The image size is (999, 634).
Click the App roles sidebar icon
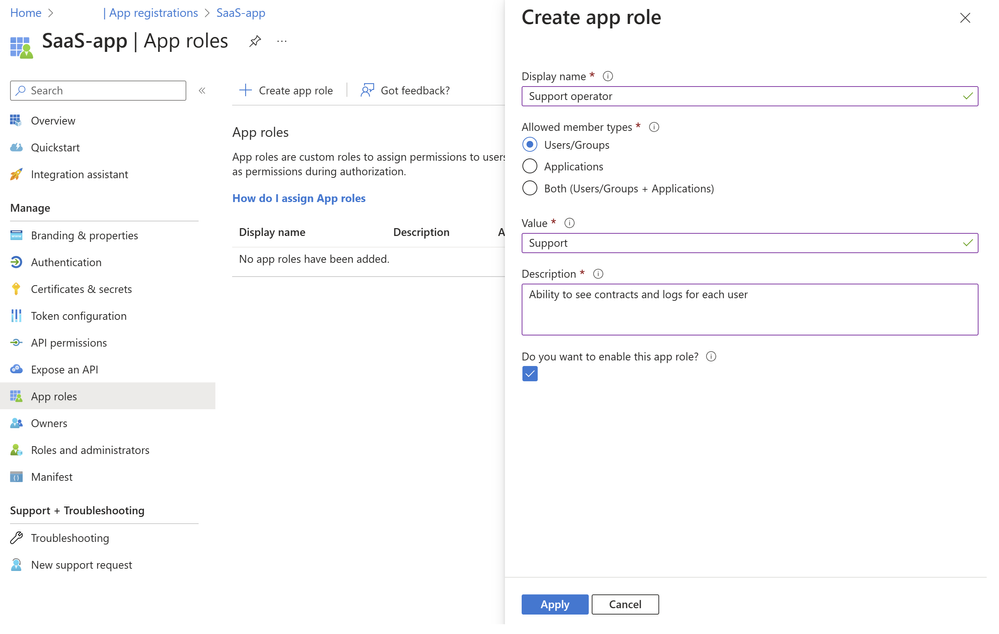tap(16, 396)
